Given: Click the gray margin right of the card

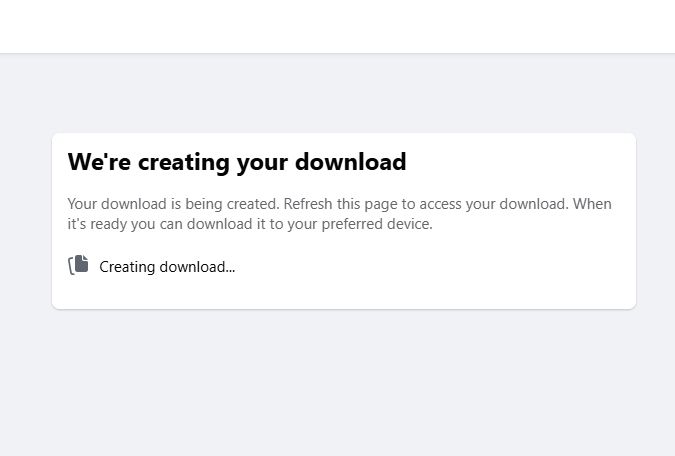Looking at the screenshot, I should [655, 220].
